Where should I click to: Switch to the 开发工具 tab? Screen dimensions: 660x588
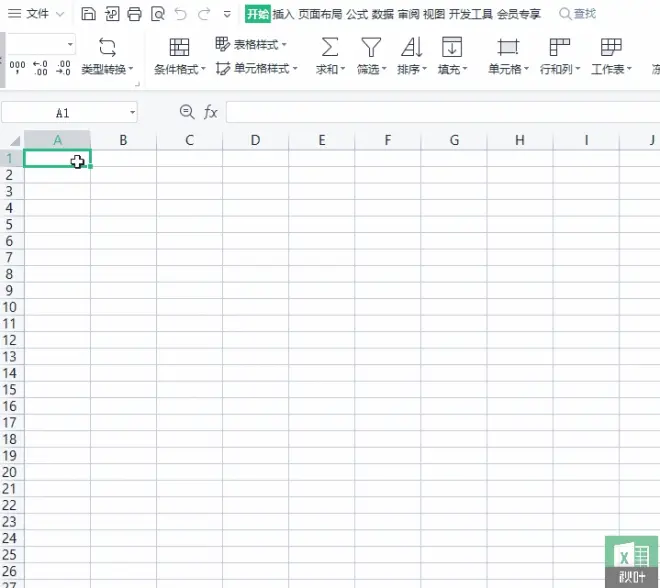click(471, 14)
